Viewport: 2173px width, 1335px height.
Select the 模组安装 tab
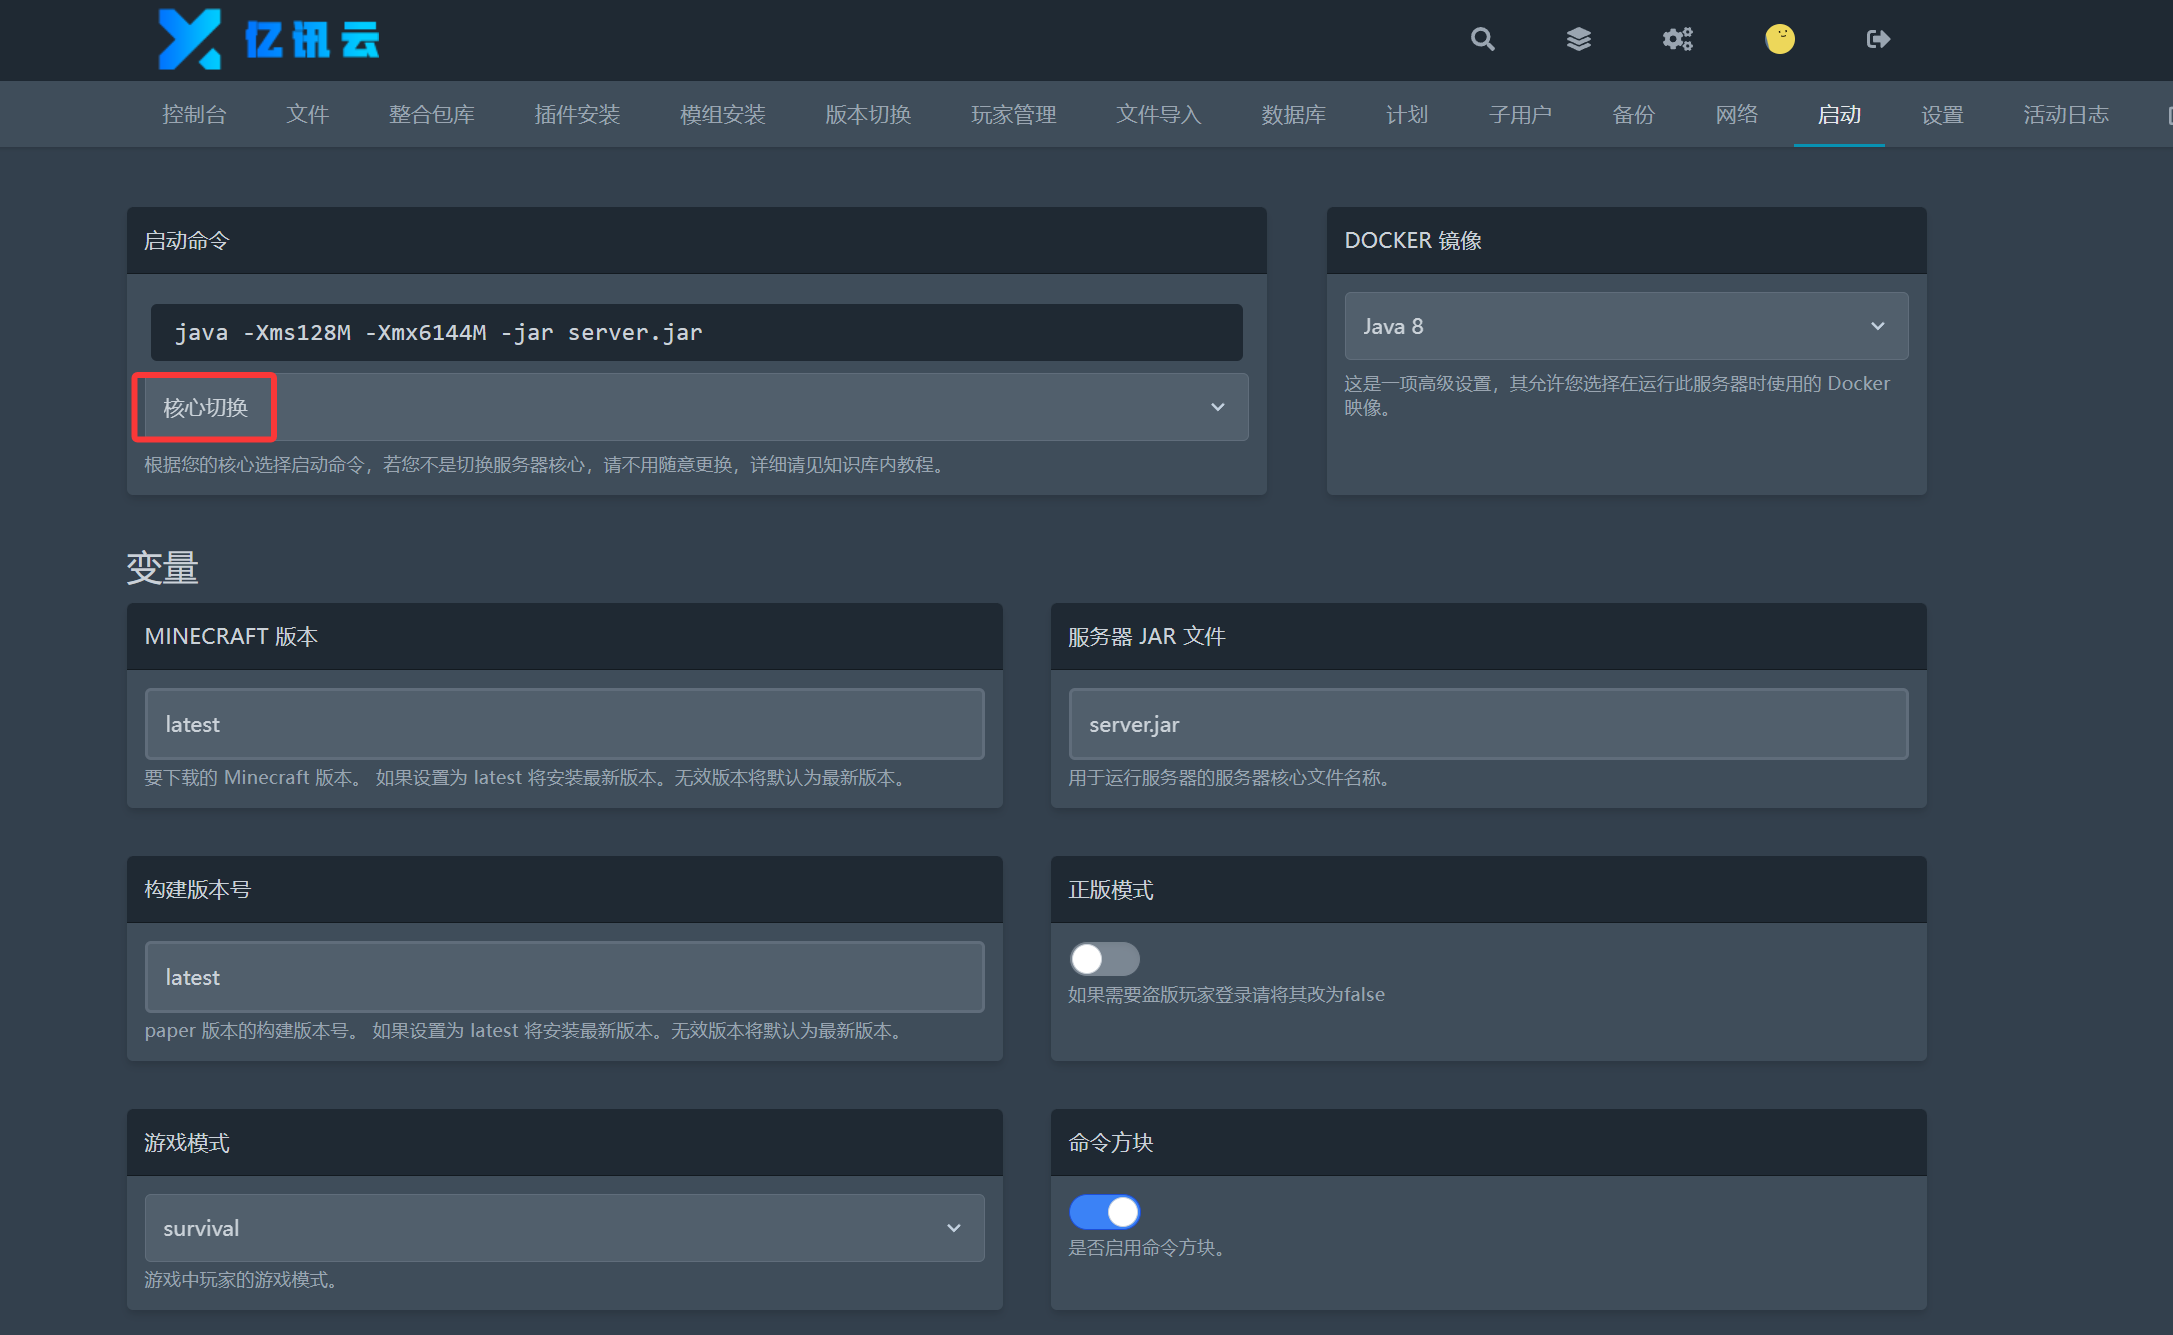coord(722,115)
